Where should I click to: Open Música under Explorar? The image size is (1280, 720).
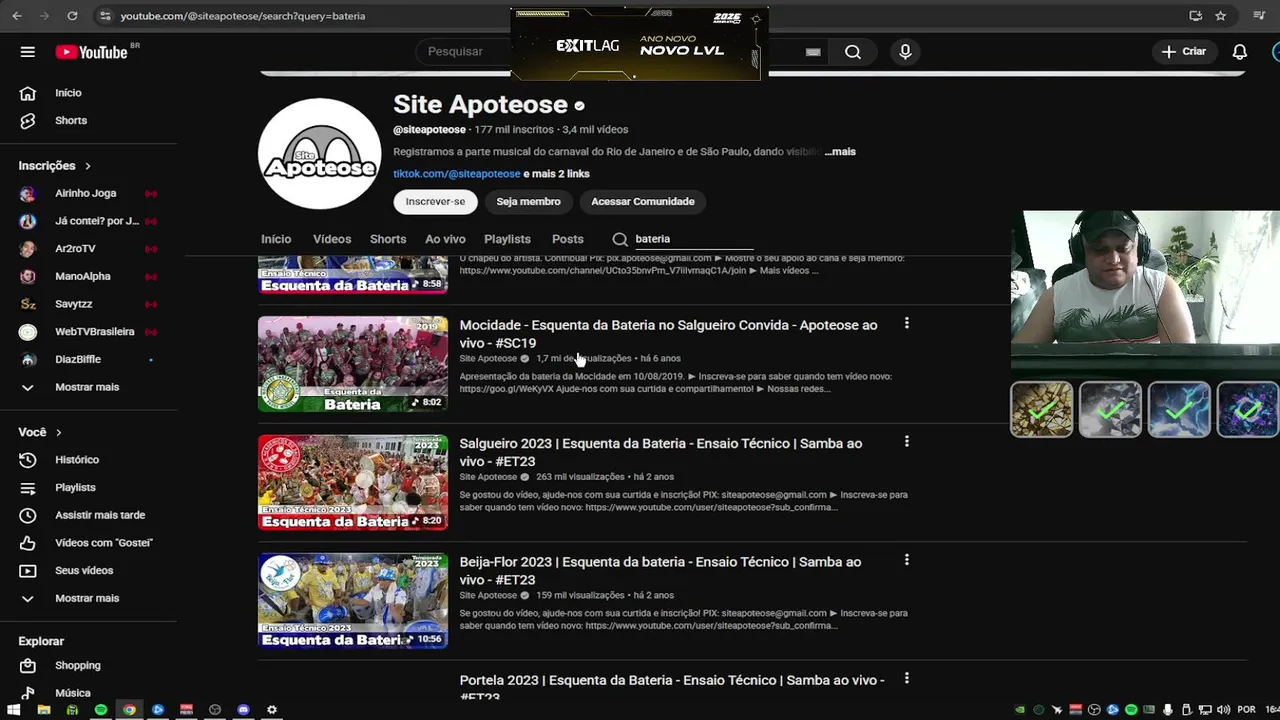click(73, 693)
